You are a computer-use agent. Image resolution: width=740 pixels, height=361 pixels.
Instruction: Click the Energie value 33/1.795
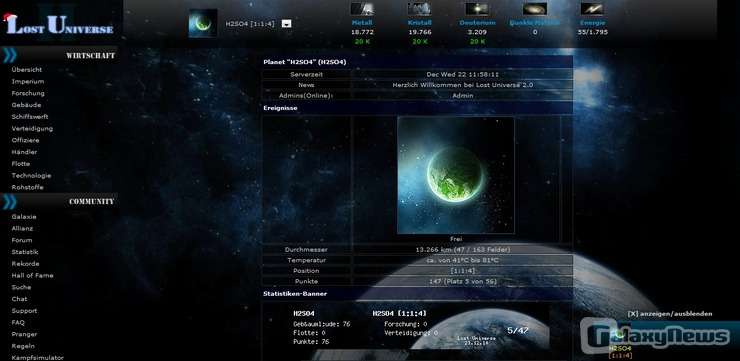pyautogui.click(x=592, y=32)
